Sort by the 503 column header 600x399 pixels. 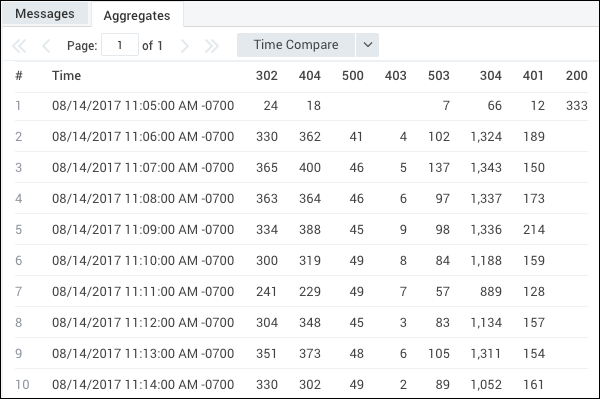pyautogui.click(x=439, y=75)
